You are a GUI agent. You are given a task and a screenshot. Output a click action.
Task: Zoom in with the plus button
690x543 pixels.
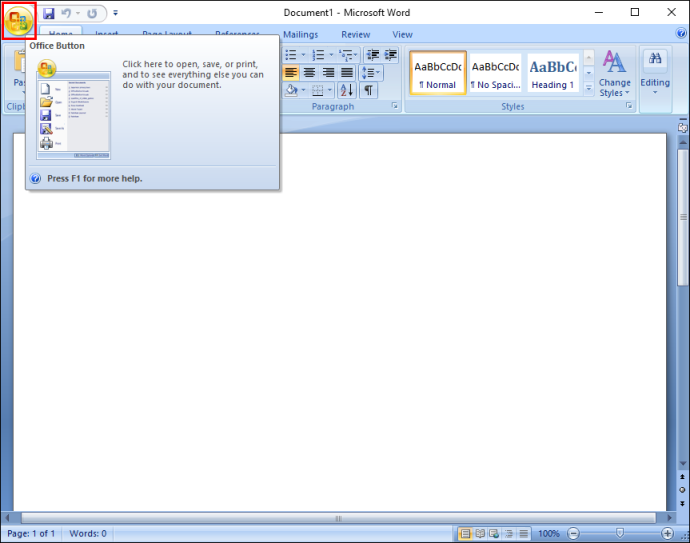667,534
